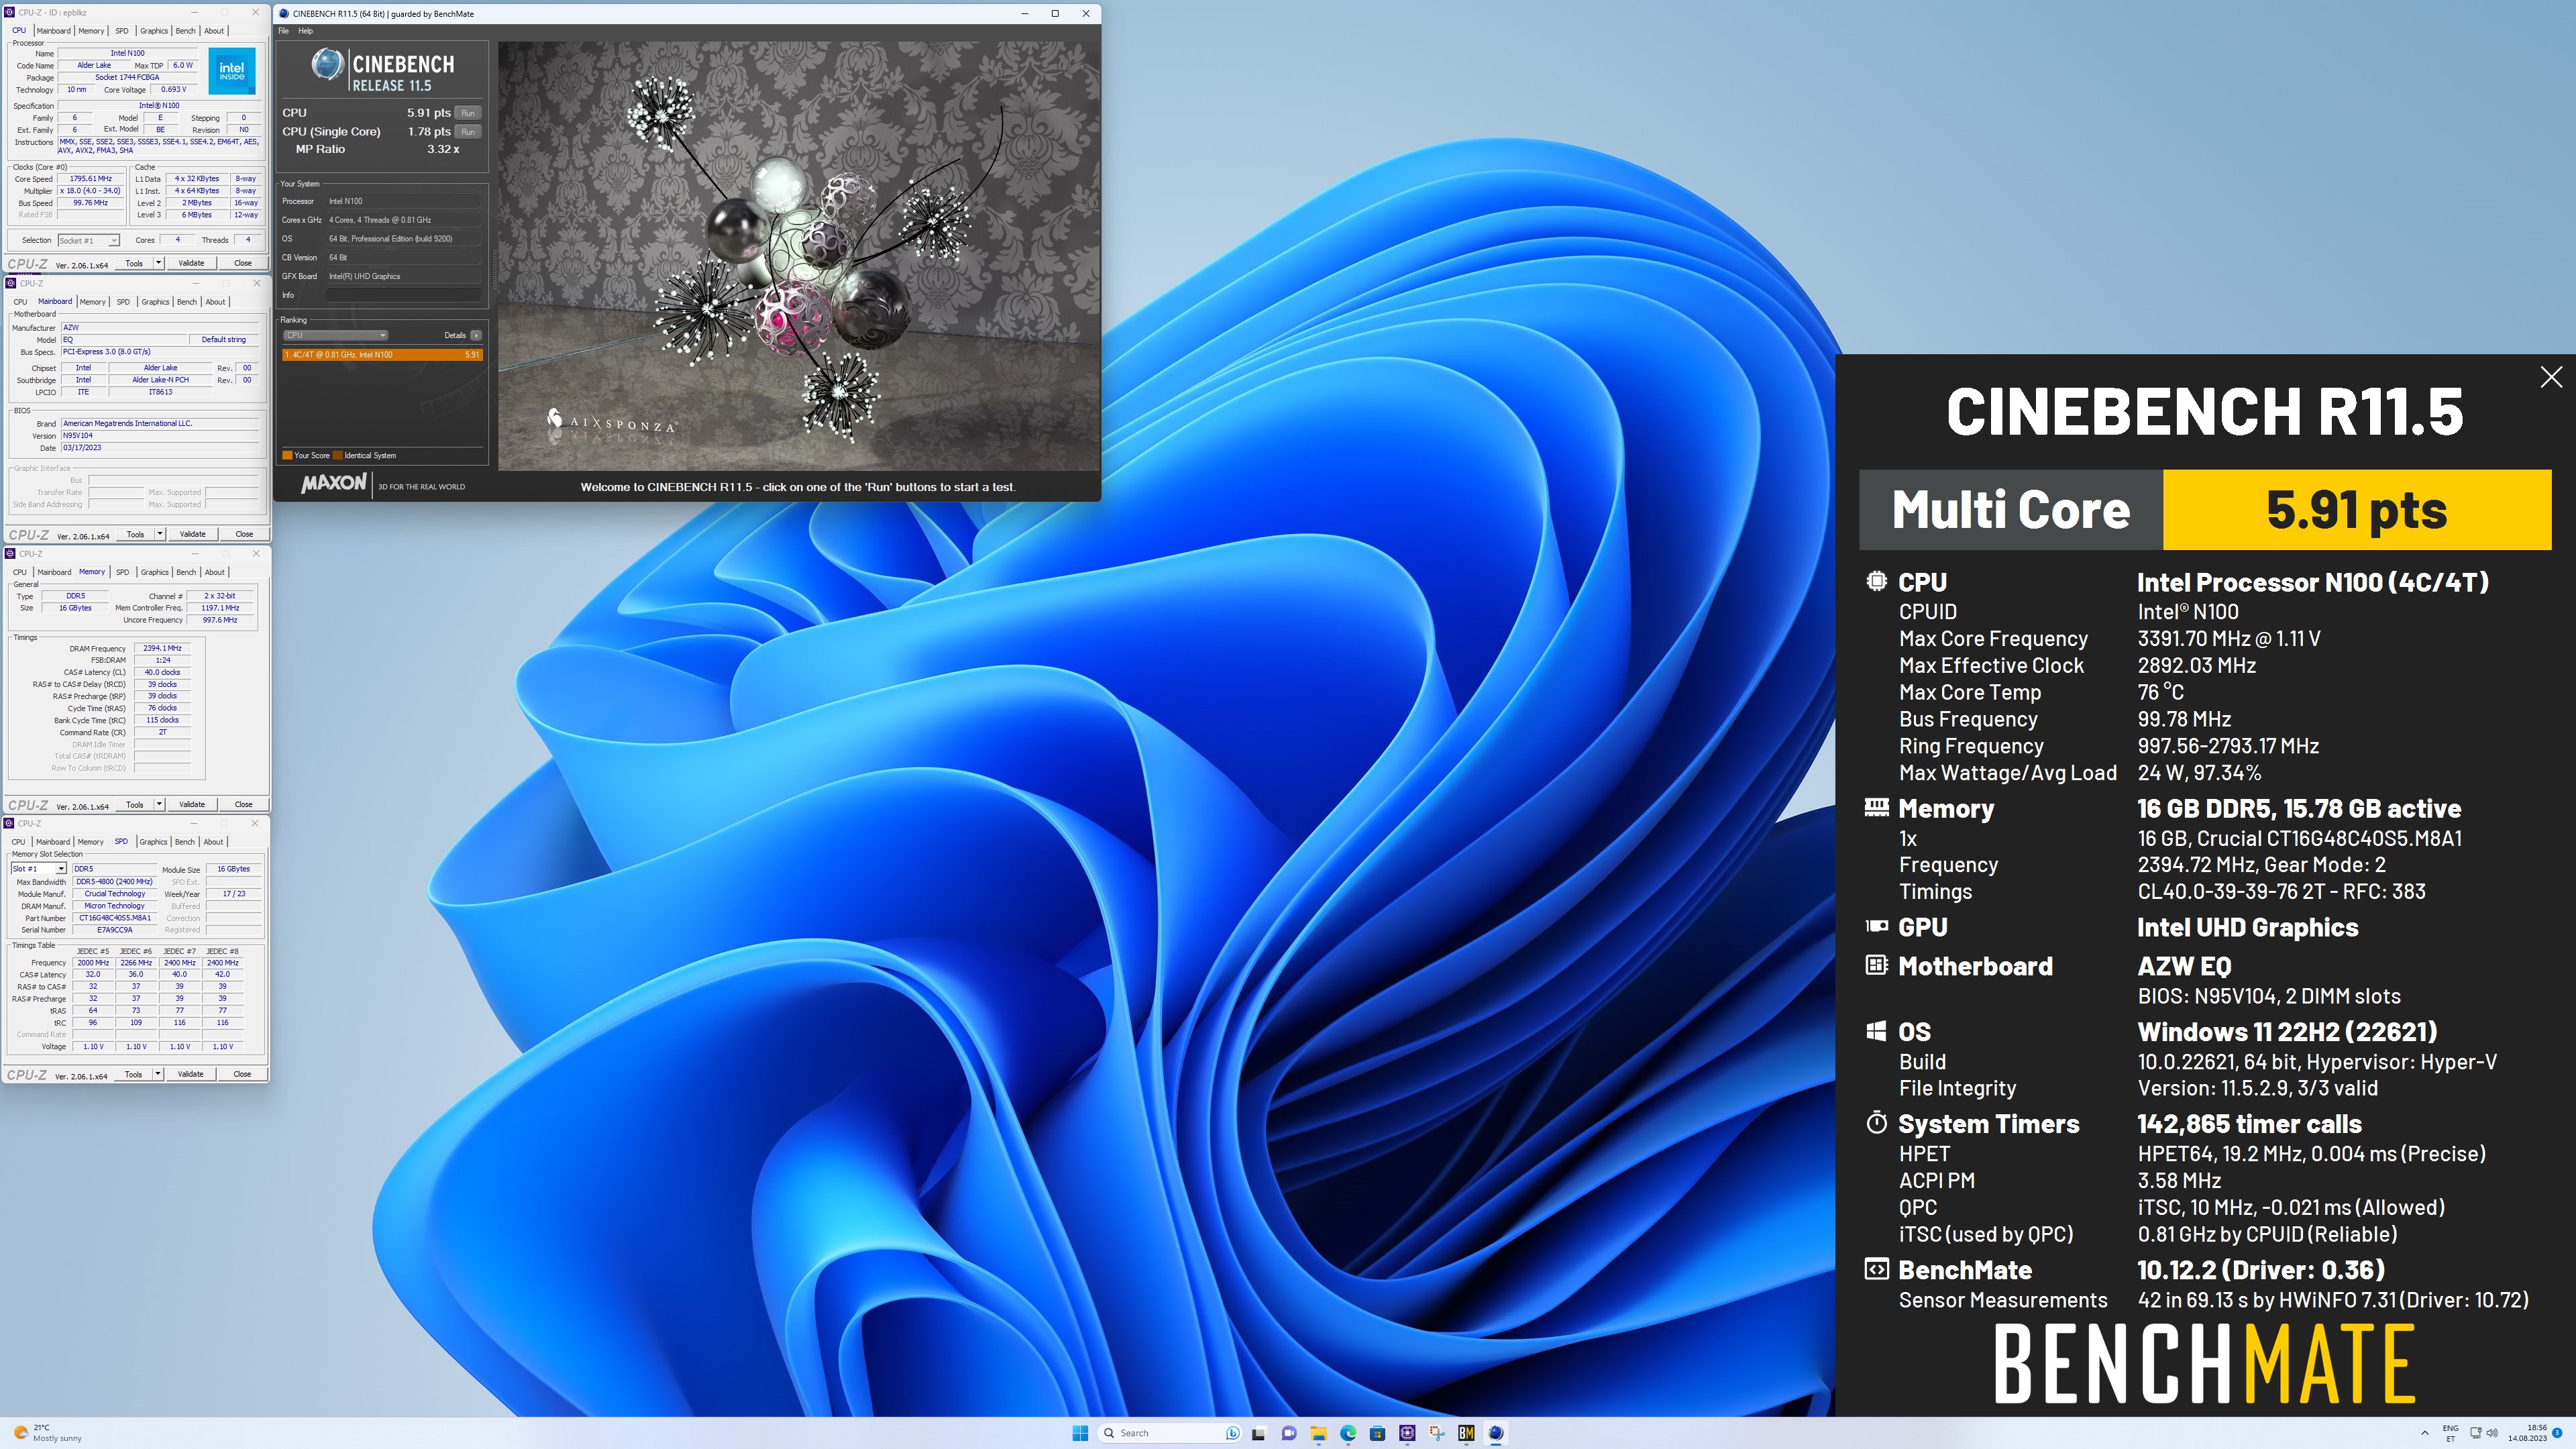
Task: Click the Cinebench sphere logo
Action: (x=327, y=65)
